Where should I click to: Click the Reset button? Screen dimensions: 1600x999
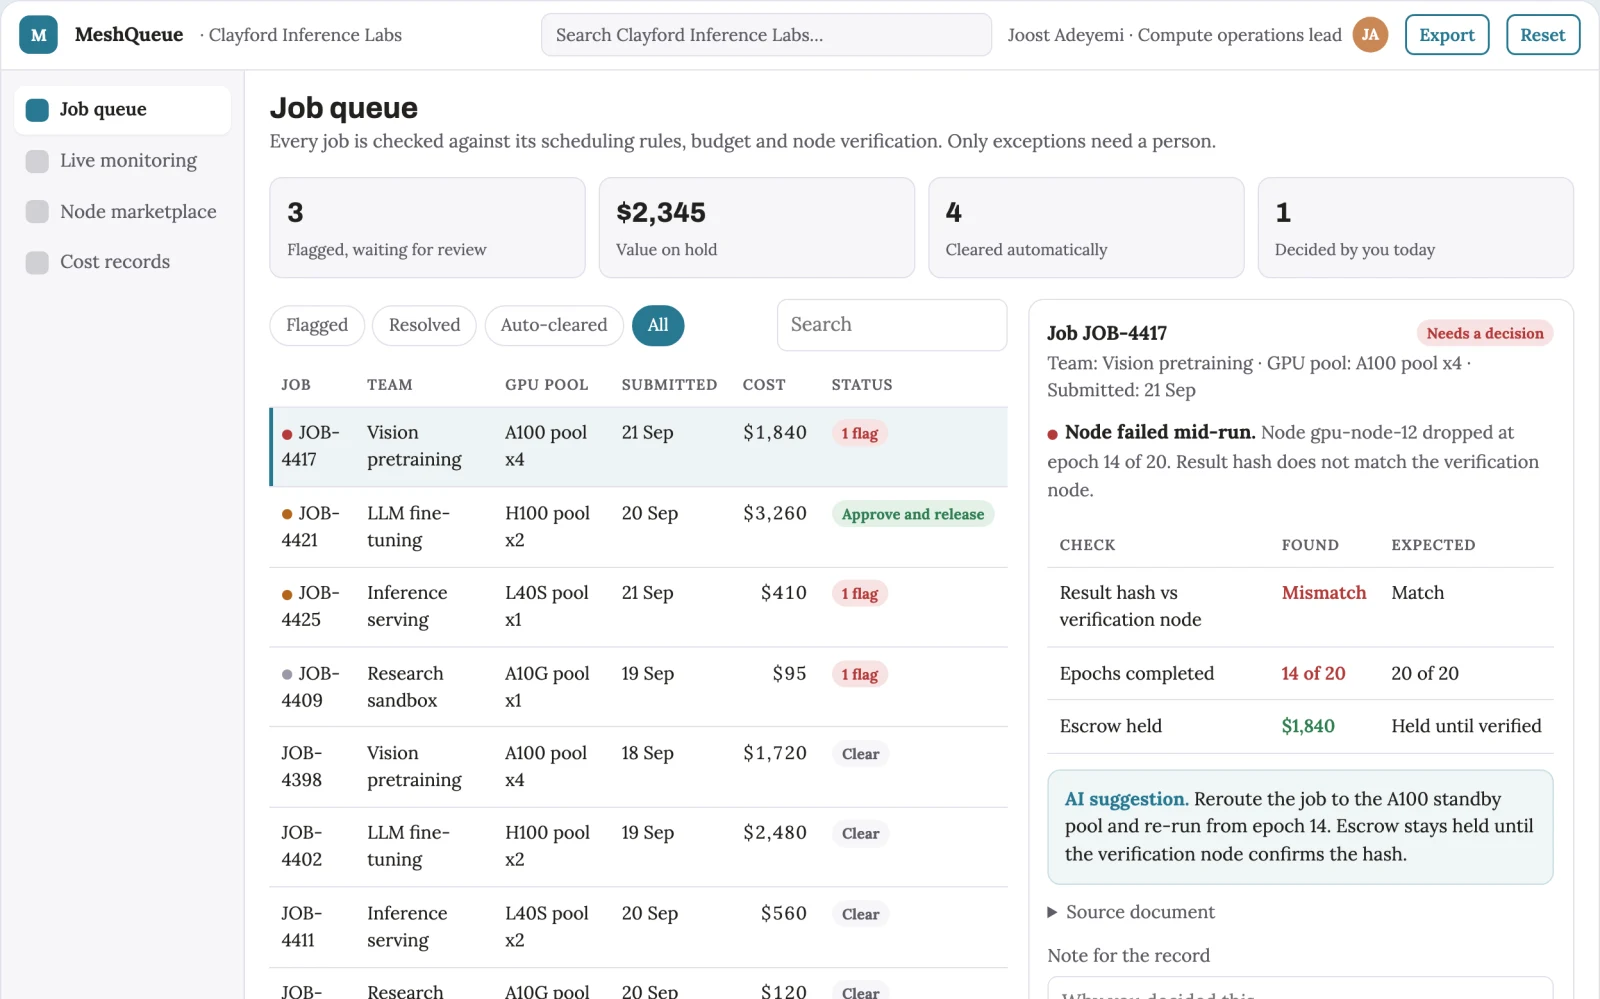1543,35
